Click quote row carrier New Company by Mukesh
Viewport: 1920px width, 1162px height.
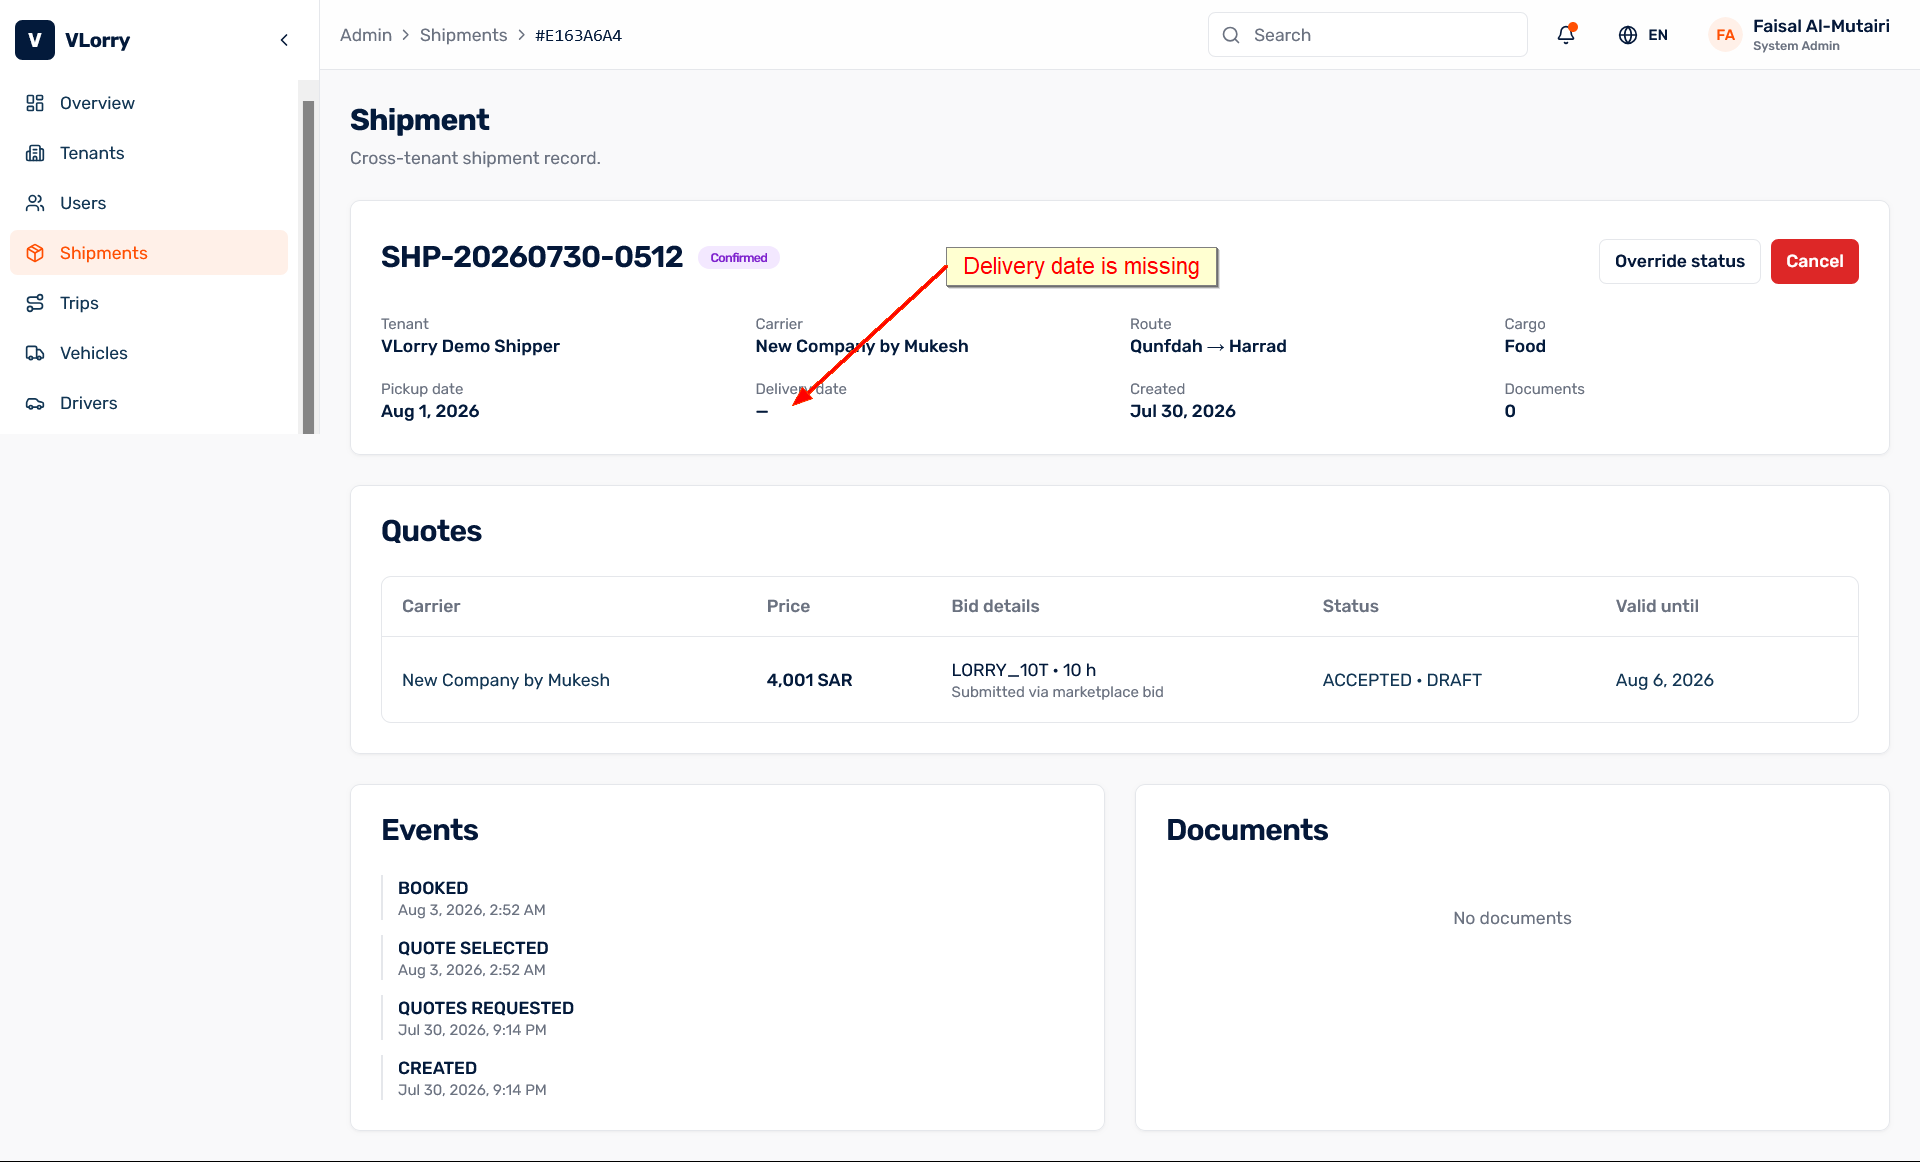[505, 680]
